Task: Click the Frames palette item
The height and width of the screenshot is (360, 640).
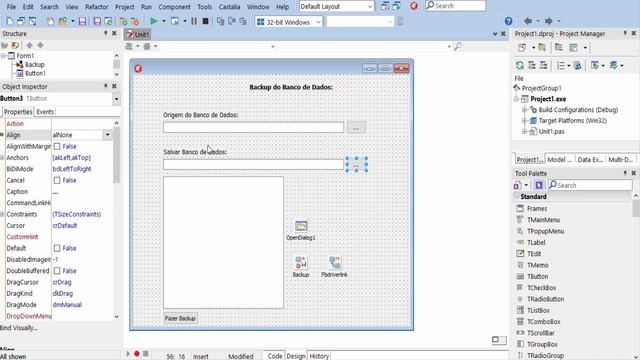Action: coord(537,208)
